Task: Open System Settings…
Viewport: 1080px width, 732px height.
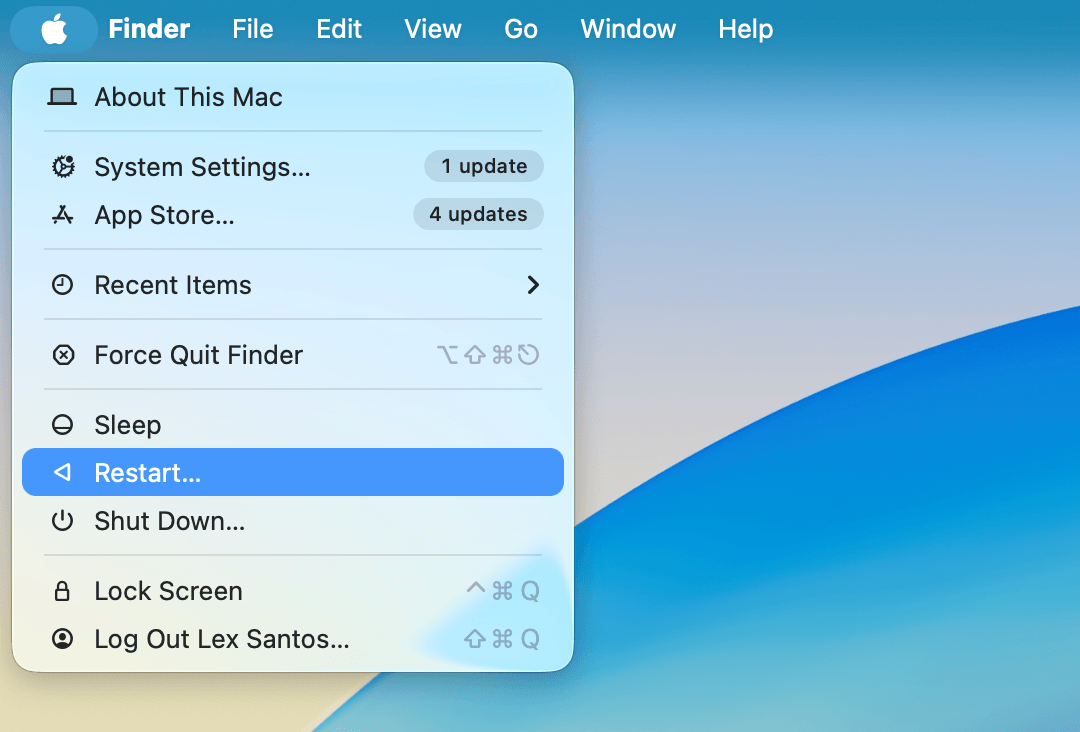Action: [293, 167]
